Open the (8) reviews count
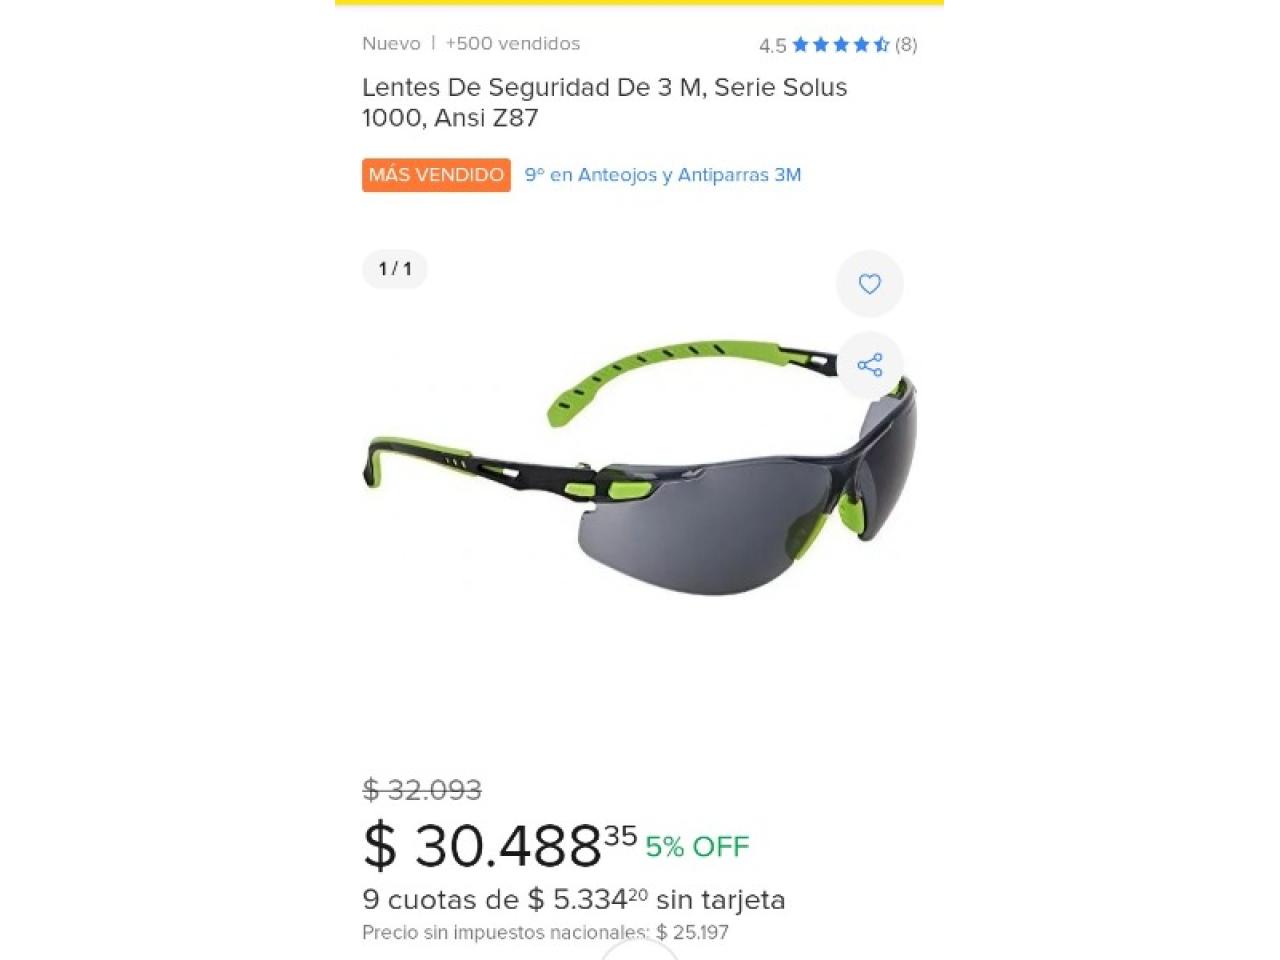This screenshot has height=960, width=1280. tap(906, 44)
